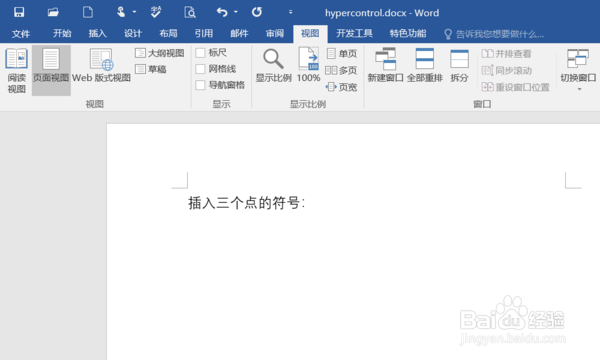Viewport: 600px width, 360px height.
Task: Click the 告诉我您想要做什么 search box
Action: (494, 34)
